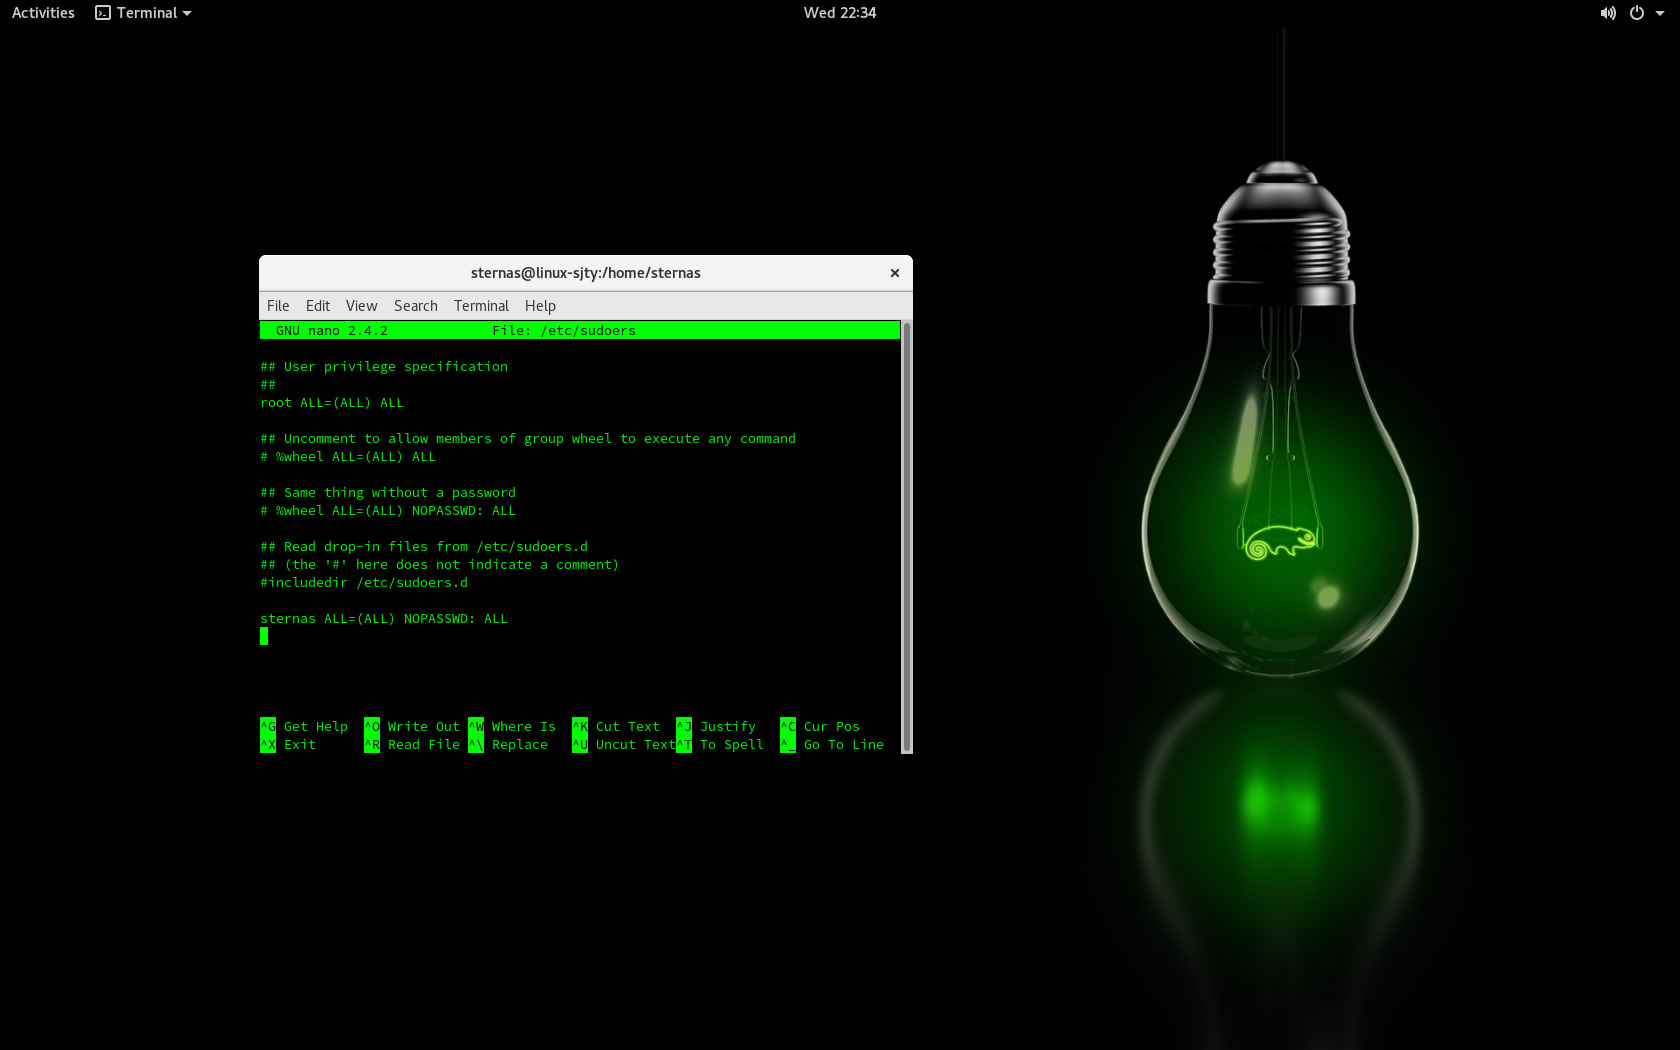Open the Edit menu

(318, 306)
